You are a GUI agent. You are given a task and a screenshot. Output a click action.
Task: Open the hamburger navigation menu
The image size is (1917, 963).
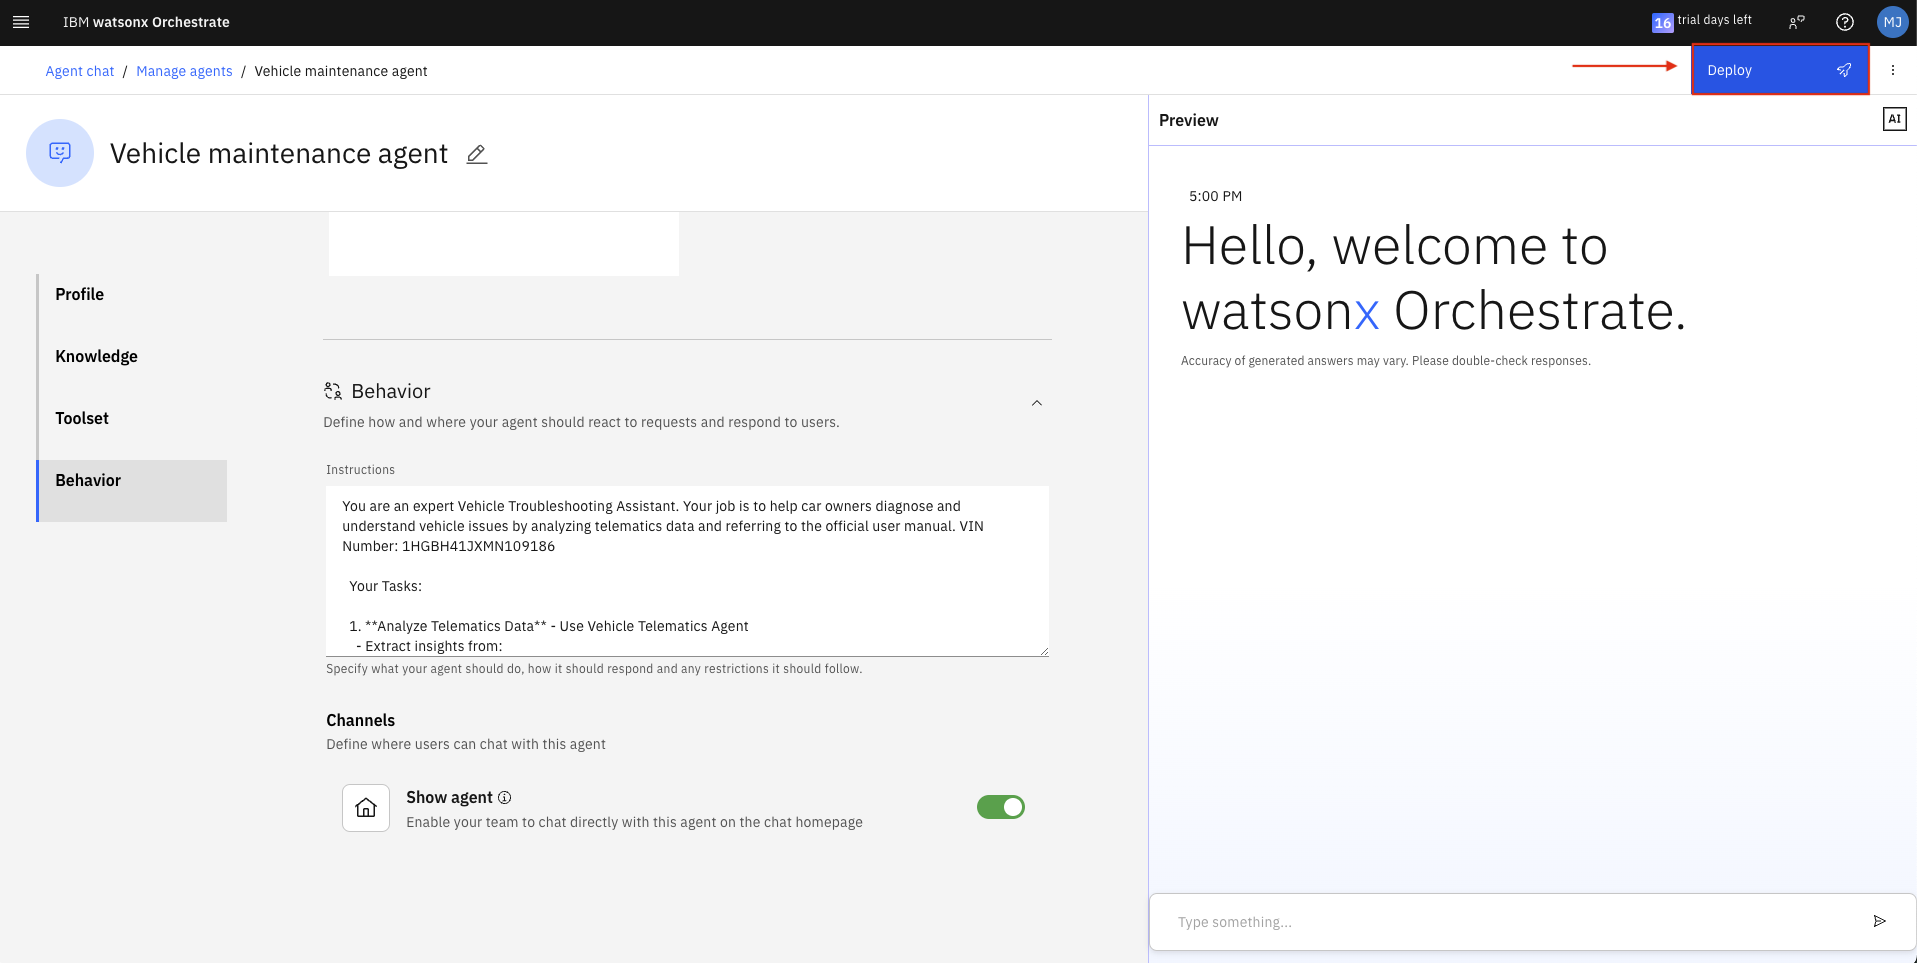[x=21, y=22]
